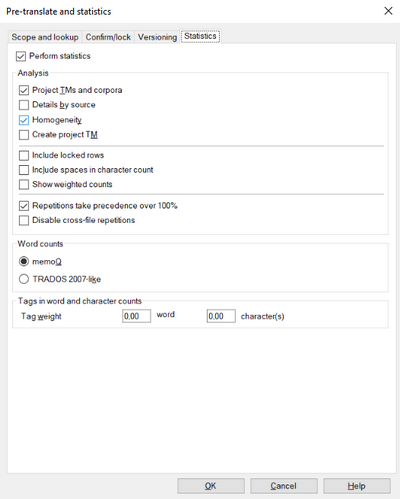Toggle Project TMs and corpora option
This screenshot has width=400, height=499.
point(24,90)
